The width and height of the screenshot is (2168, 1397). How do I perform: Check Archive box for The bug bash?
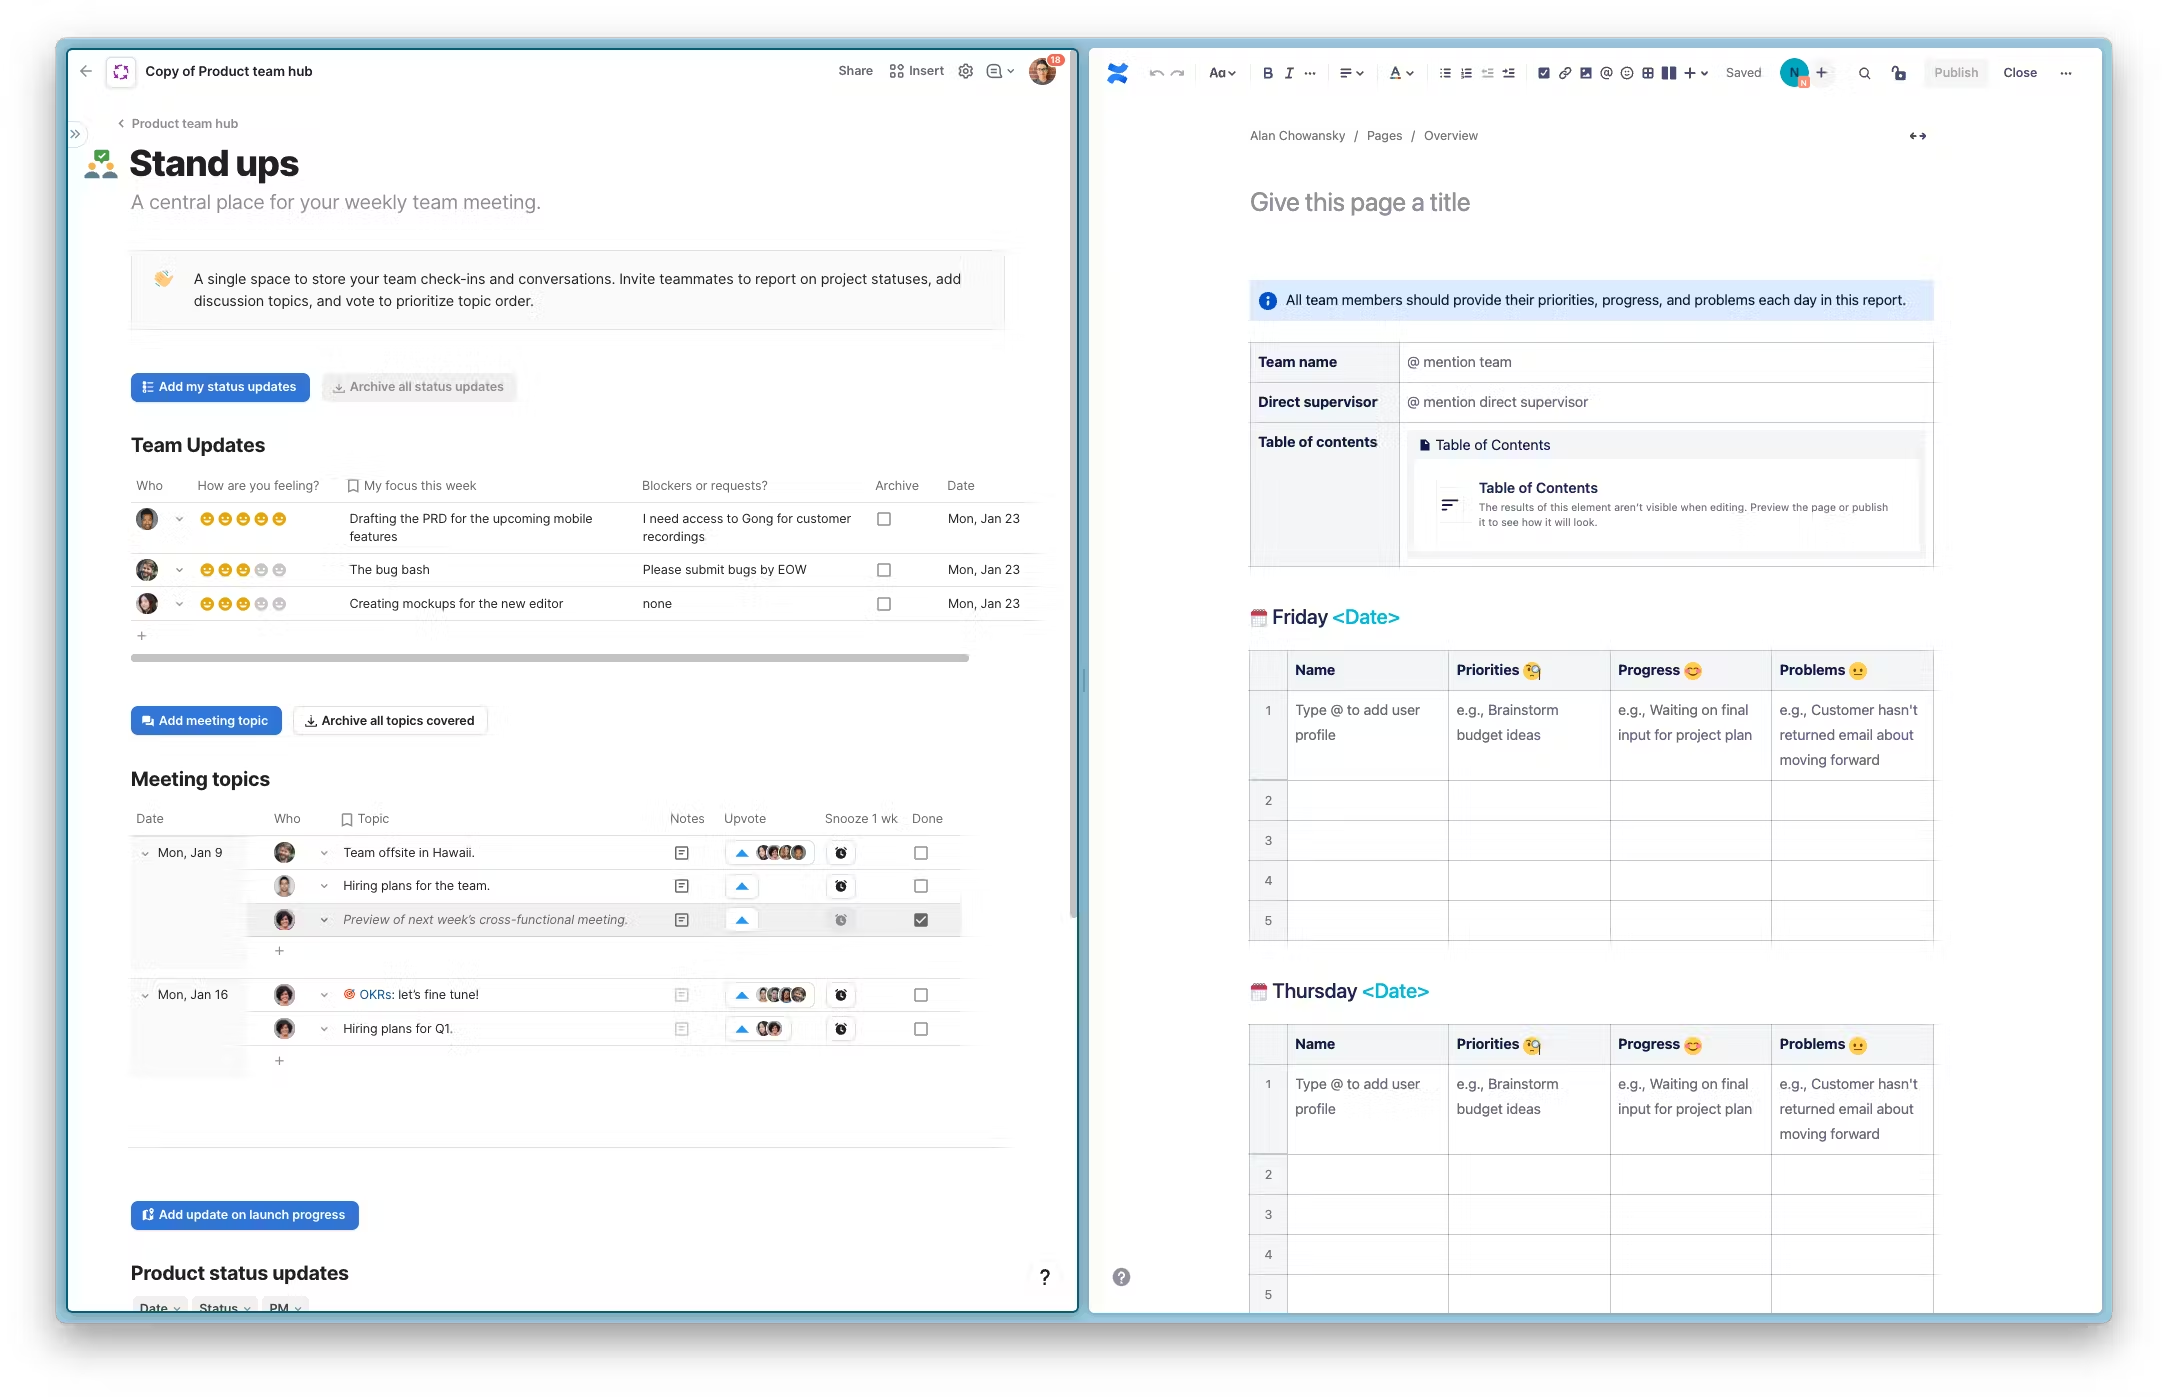click(884, 570)
